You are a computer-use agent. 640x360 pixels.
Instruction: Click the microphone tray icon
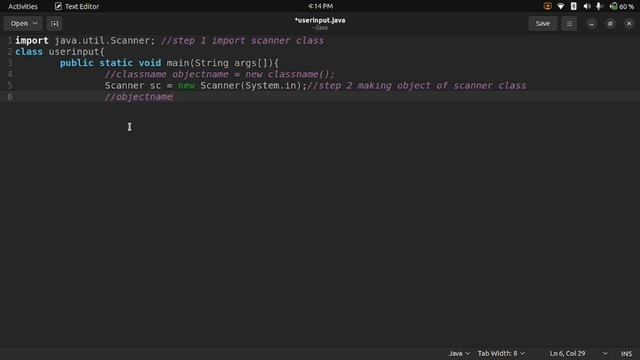click(599, 6)
